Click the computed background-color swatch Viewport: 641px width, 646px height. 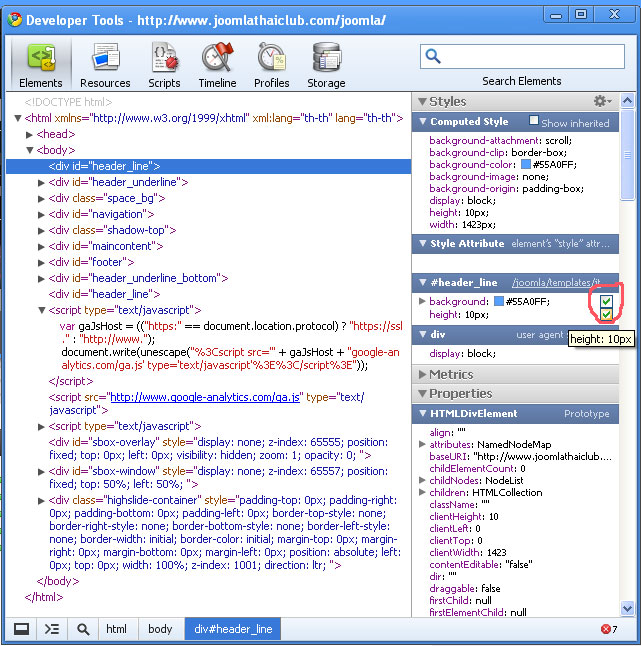tap(526, 164)
